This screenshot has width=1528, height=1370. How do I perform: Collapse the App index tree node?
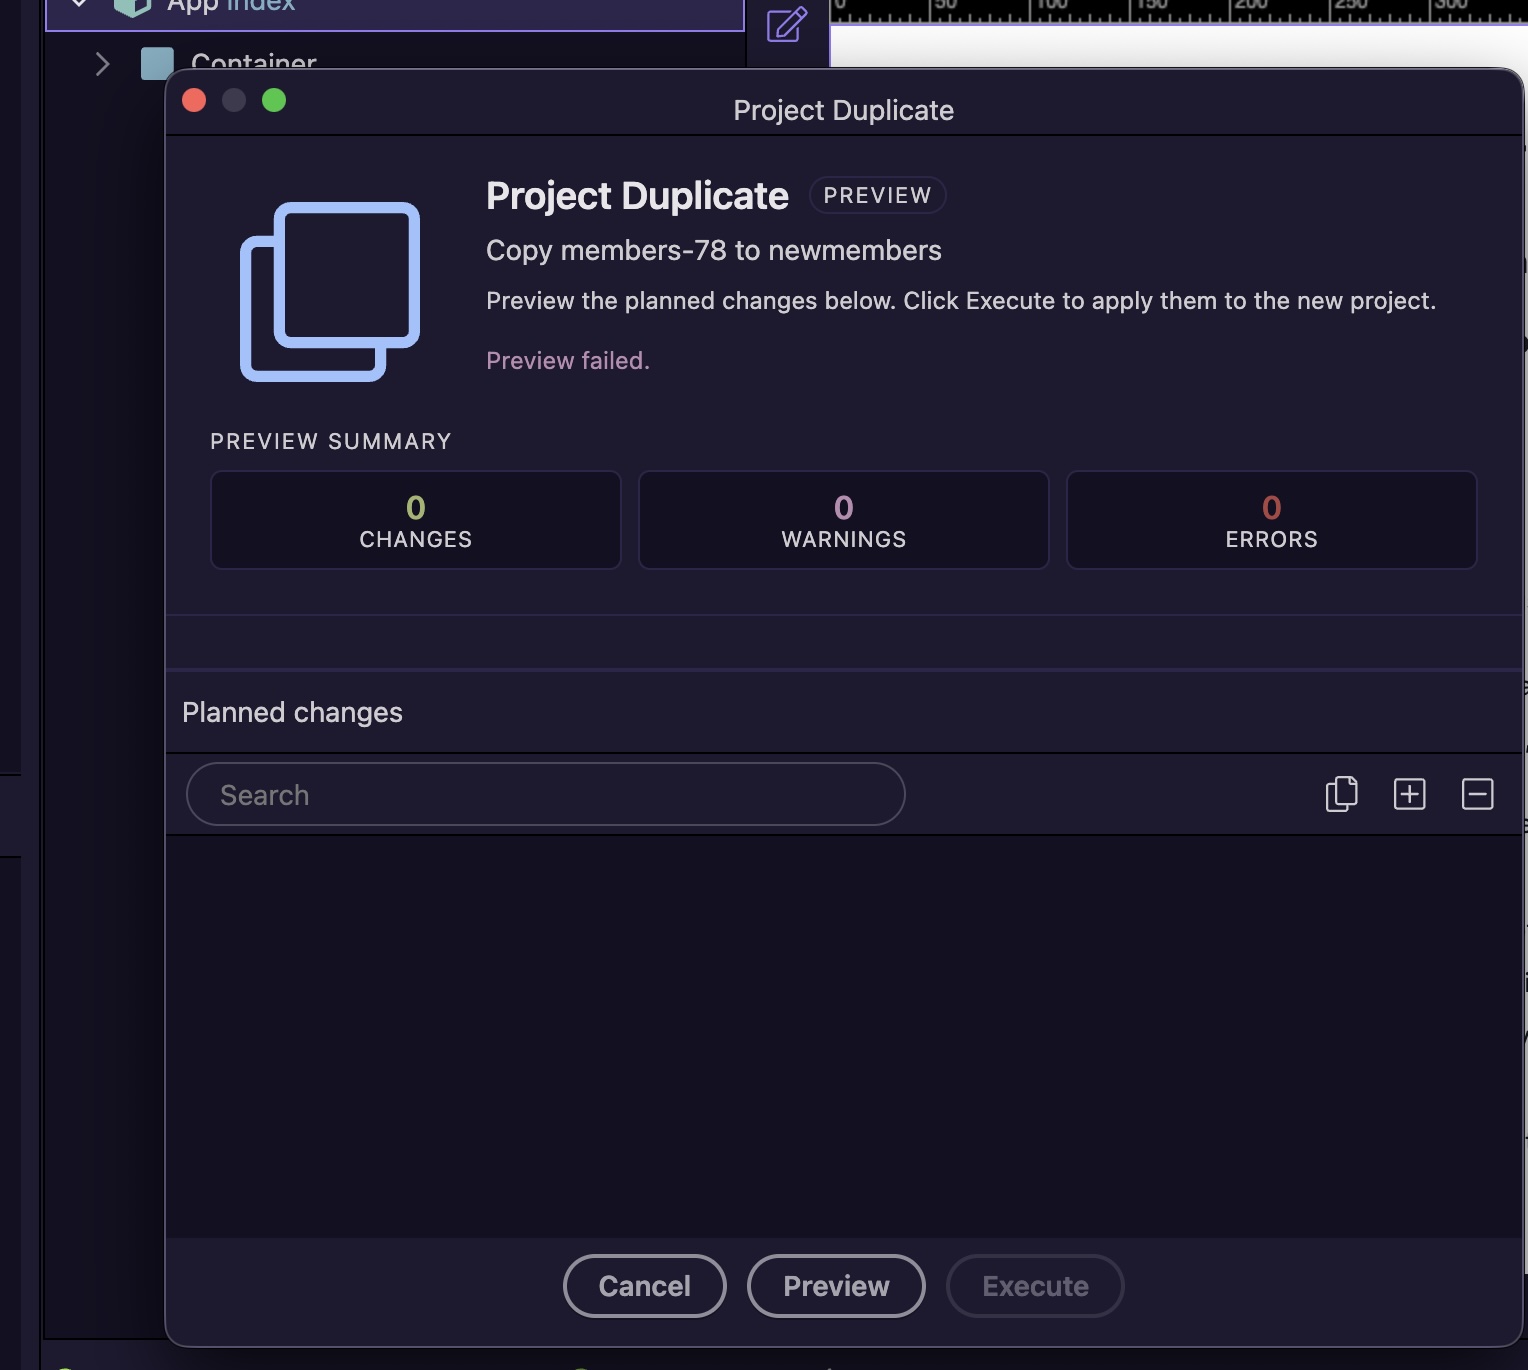pos(79,5)
